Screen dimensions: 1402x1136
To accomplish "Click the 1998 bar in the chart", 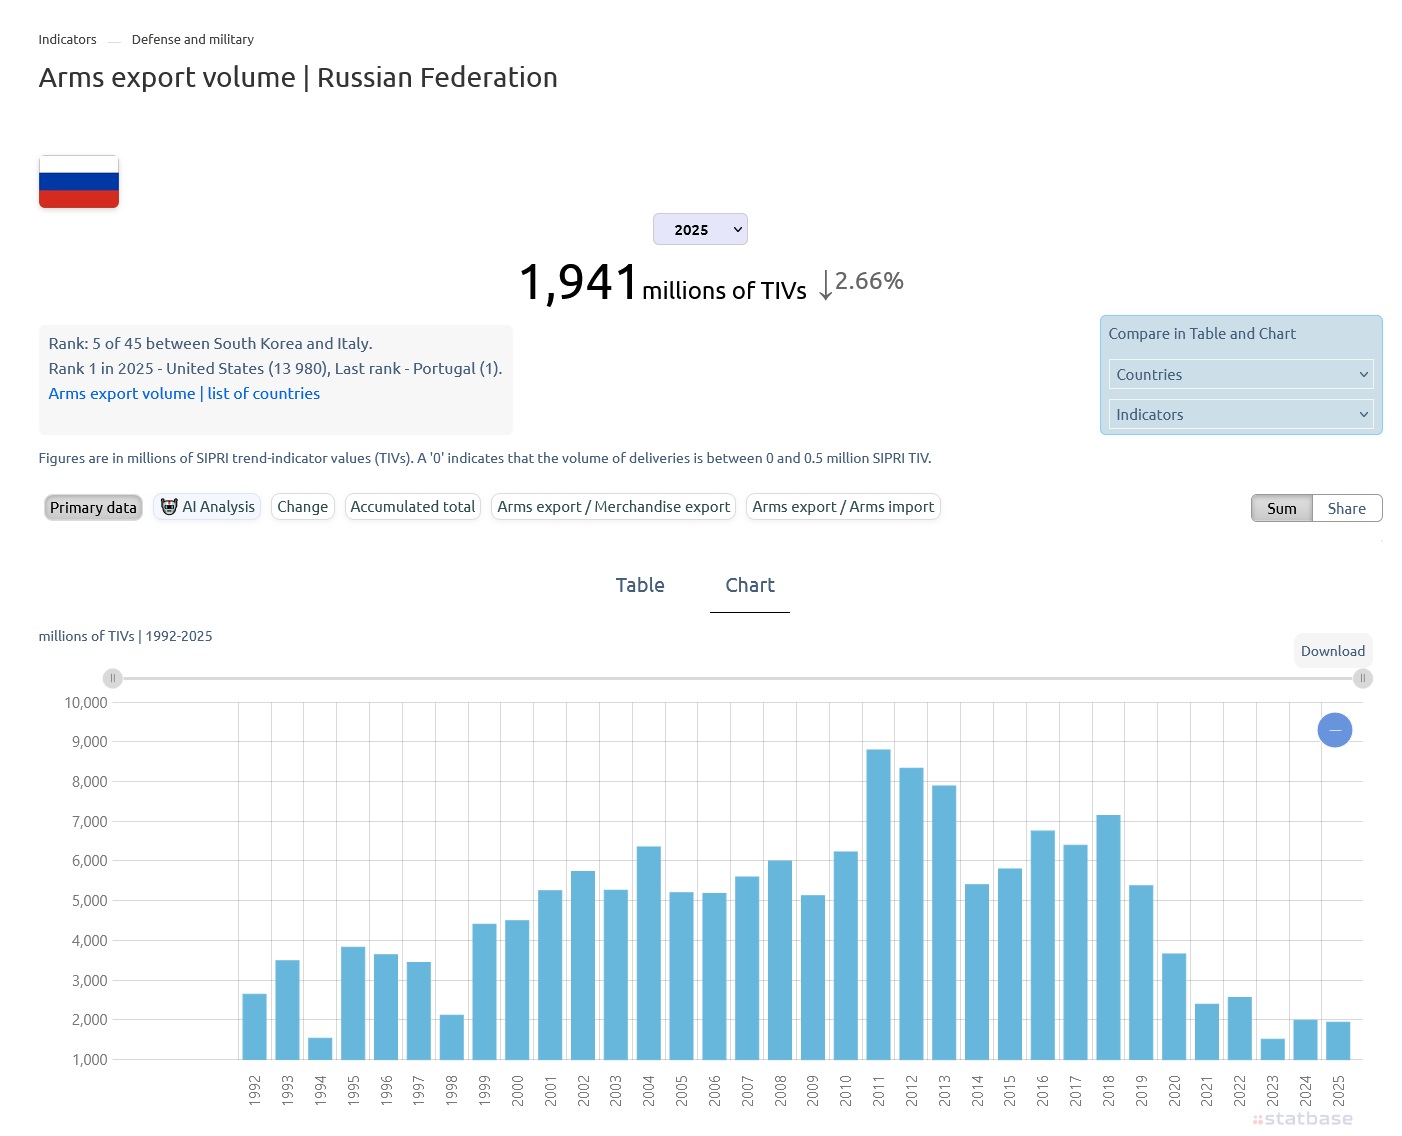I will click(452, 1037).
